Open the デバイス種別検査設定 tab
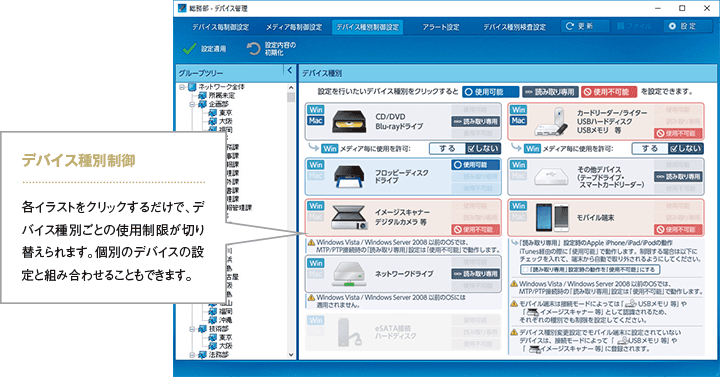The image size is (720, 377). click(514, 27)
